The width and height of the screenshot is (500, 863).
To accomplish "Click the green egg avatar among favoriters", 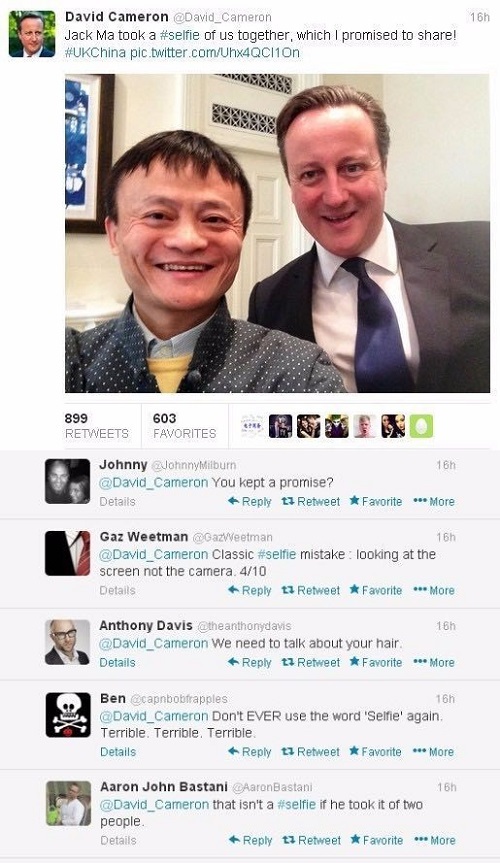I will pos(421,426).
